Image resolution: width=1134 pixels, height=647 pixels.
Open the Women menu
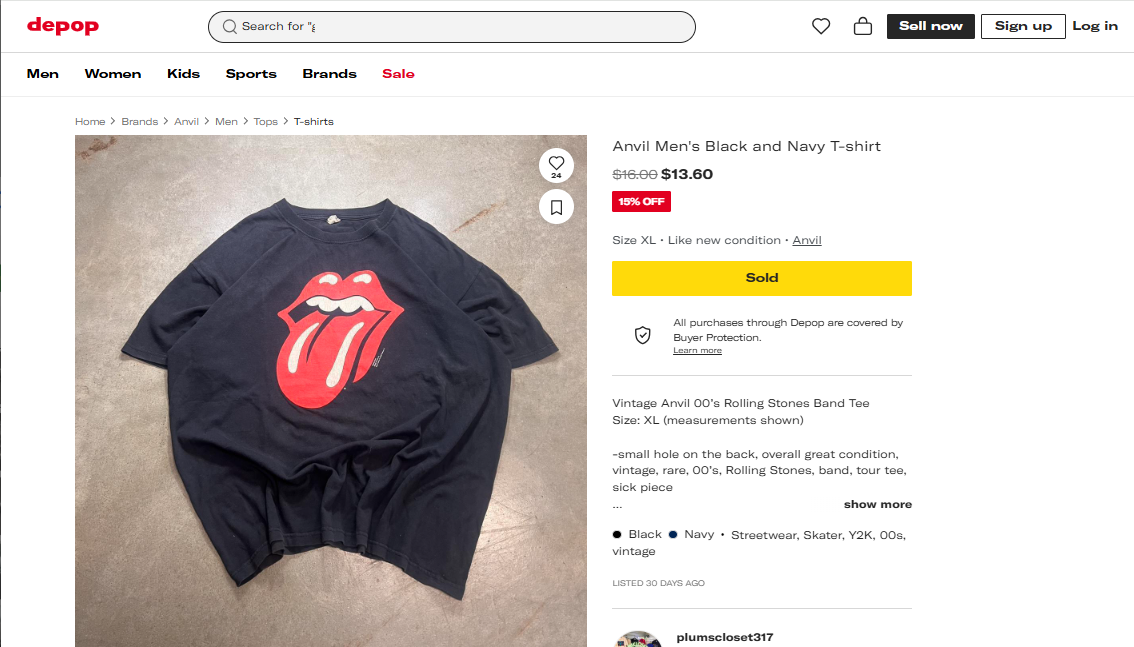[x=113, y=74]
